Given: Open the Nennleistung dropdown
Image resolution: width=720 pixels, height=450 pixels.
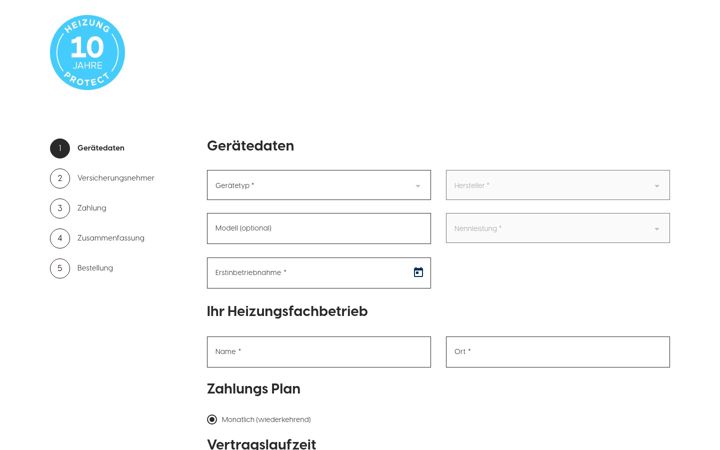Looking at the screenshot, I should (557, 228).
